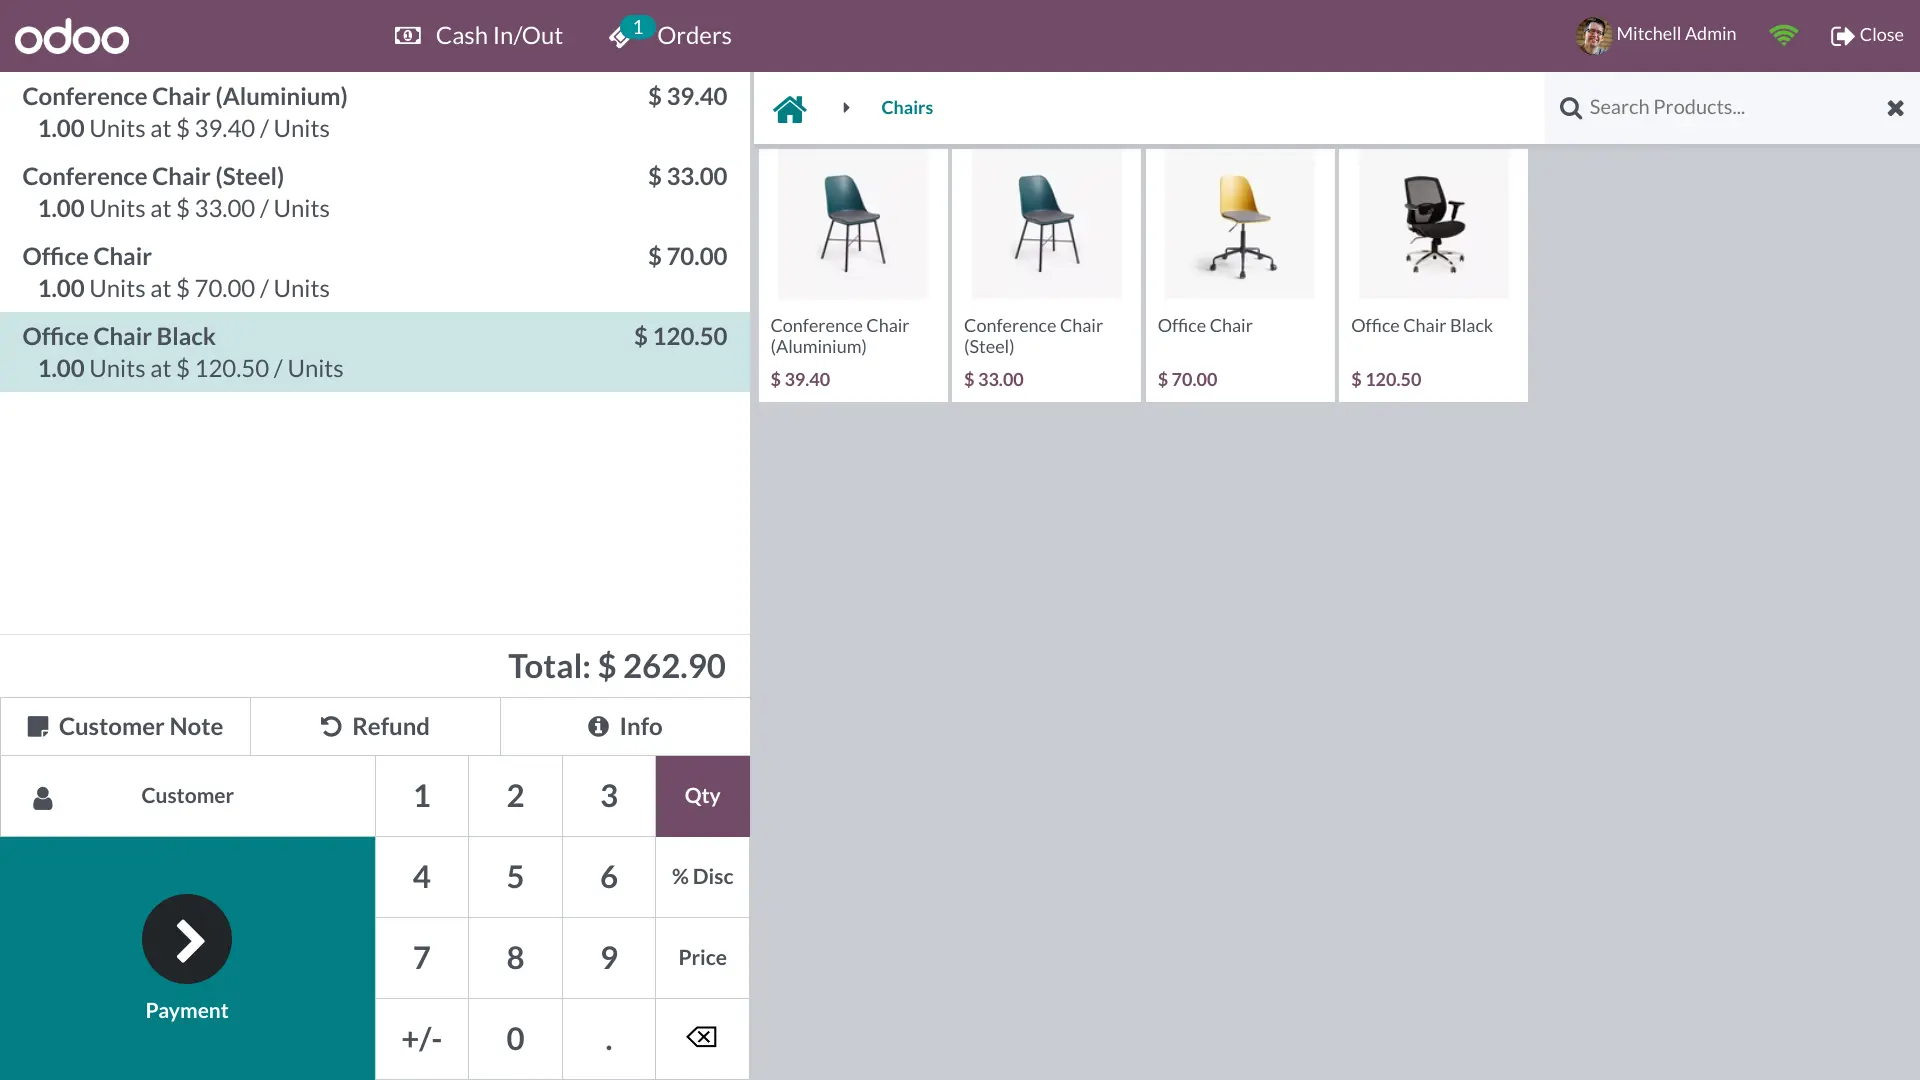
Task: Select the Customer button
Action: click(187, 796)
